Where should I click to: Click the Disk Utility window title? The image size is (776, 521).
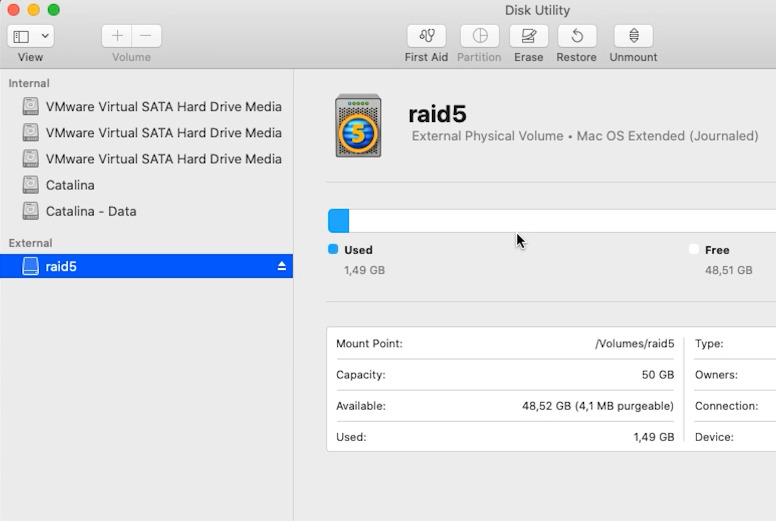click(537, 10)
